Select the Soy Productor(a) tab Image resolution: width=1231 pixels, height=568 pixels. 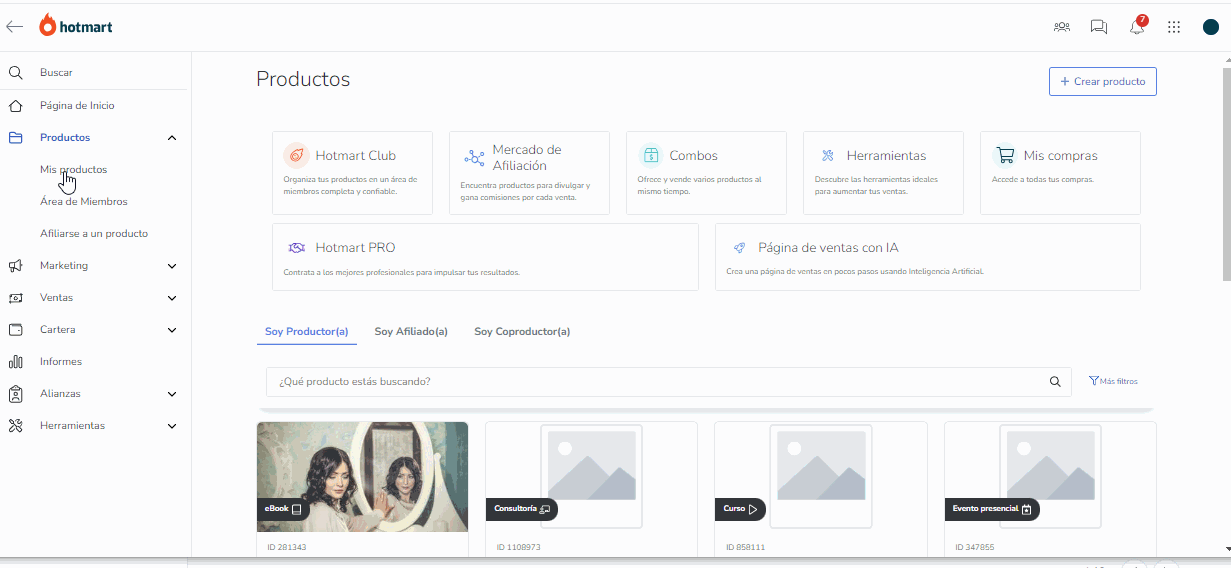coord(306,331)
